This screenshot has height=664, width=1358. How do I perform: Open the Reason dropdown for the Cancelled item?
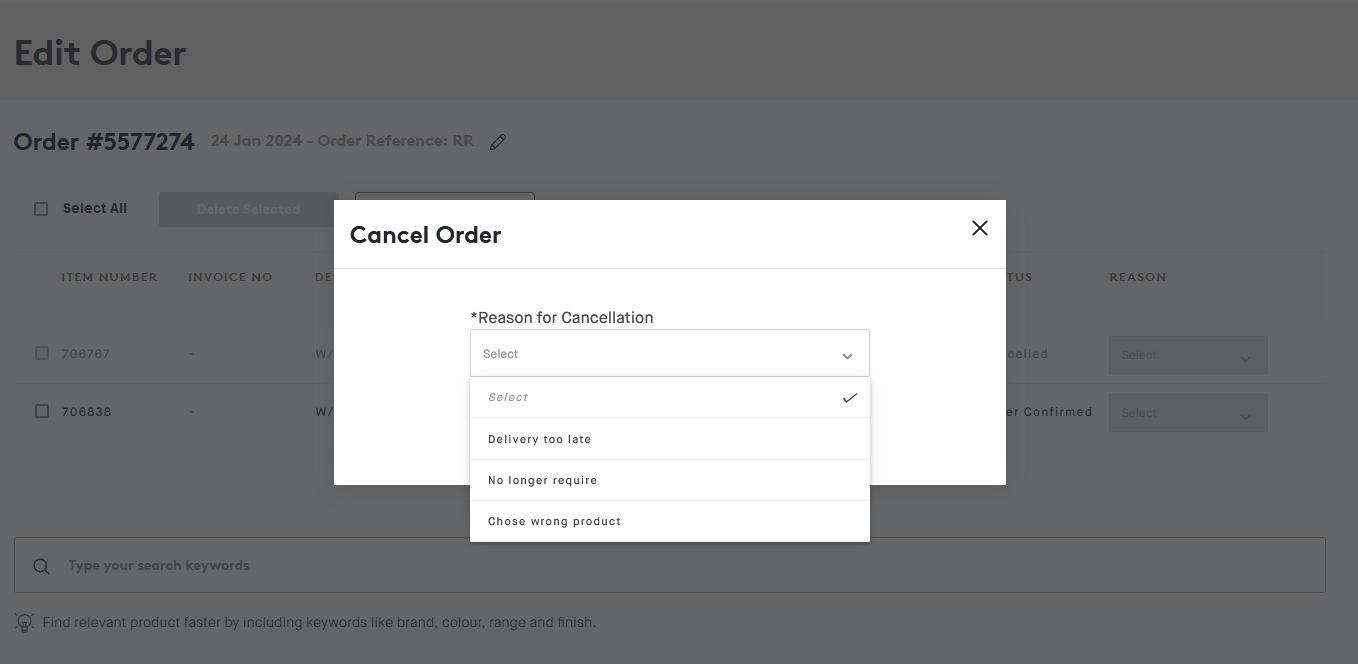click(x=1188, y=355)
